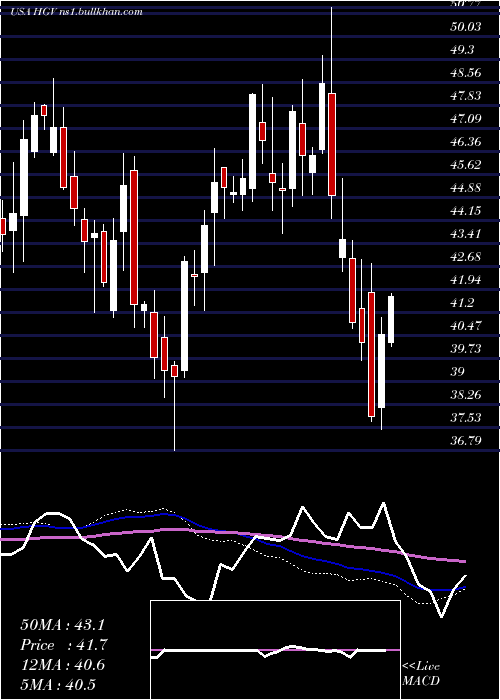Click the 38.26 price axis label

[466, 395]
